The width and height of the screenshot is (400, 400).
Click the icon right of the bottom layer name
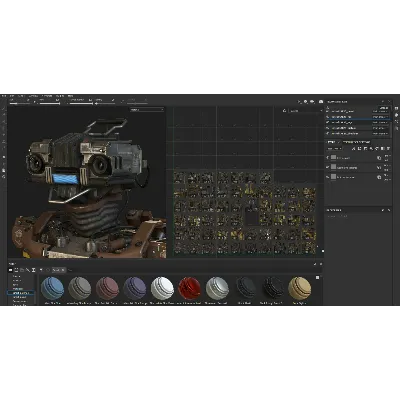(x=379, y=177)
